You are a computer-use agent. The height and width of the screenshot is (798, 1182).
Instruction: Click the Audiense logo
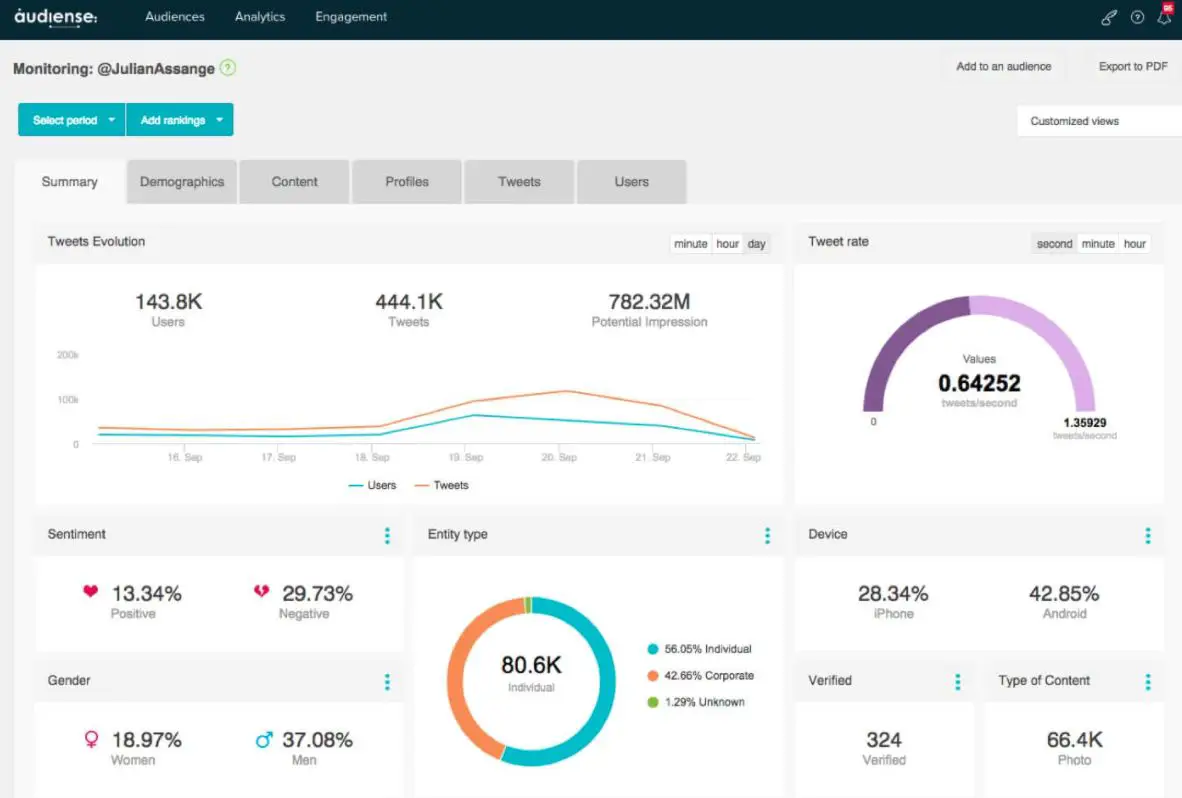56,17
